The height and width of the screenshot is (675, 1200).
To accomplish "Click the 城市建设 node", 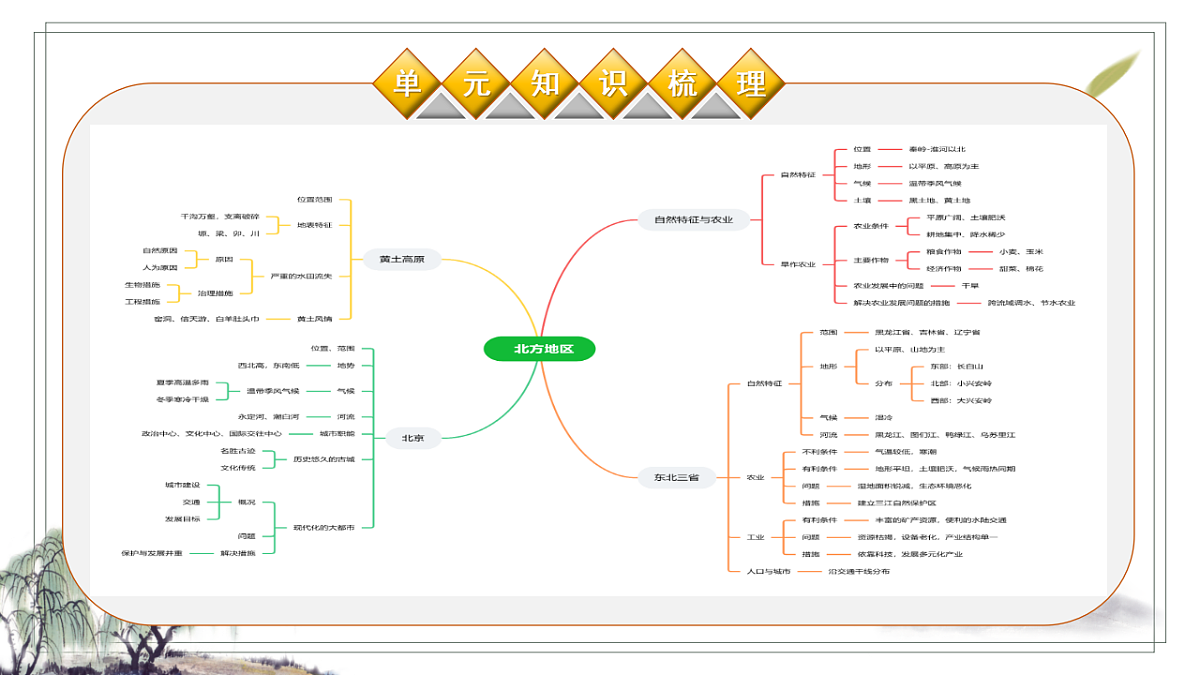I will 183,485.
